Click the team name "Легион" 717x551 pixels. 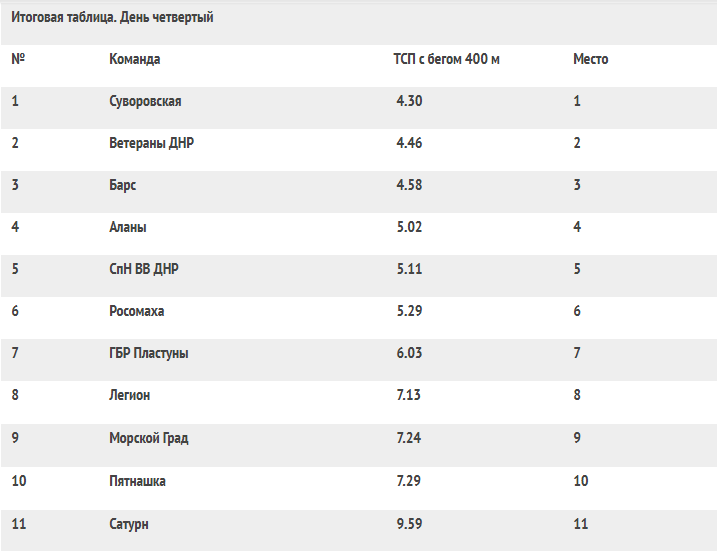[130, 395]
